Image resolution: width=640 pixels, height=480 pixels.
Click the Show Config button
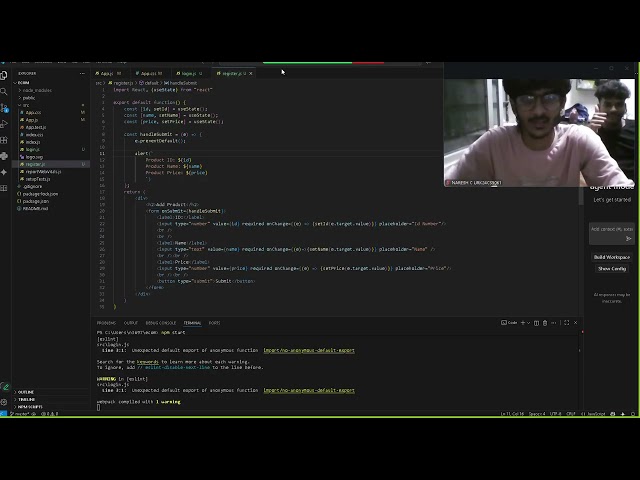click(612, 269)
